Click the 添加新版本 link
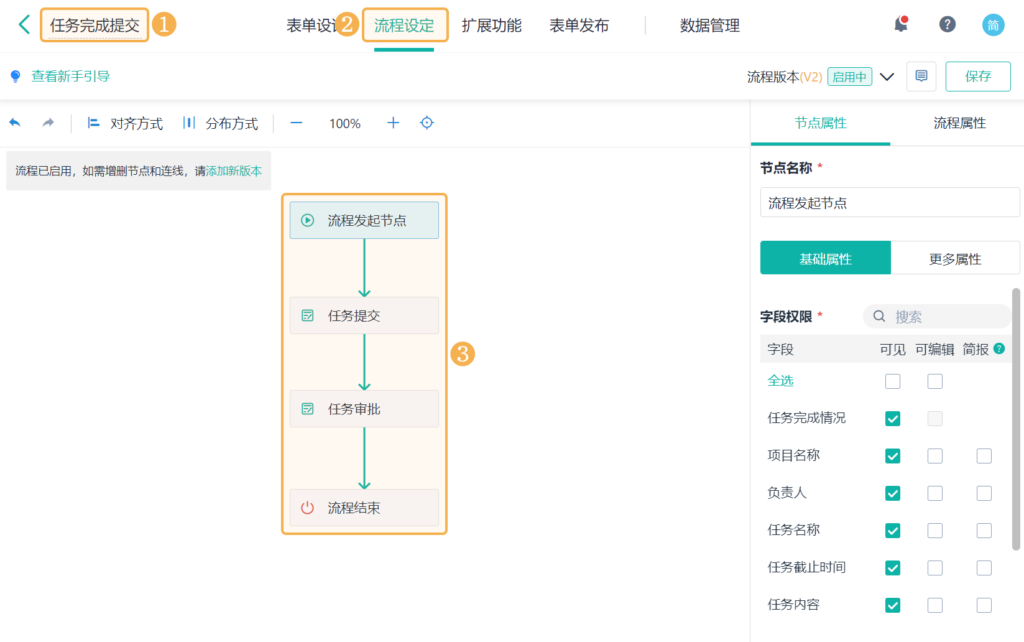This screenshot has width=1024, height=642. click(x=230, y=171)
